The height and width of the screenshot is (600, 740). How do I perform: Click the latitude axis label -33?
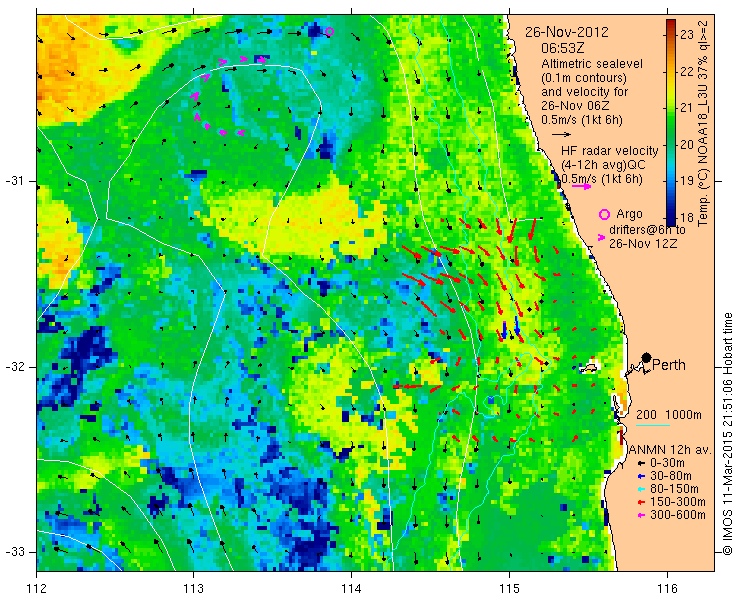14,551
